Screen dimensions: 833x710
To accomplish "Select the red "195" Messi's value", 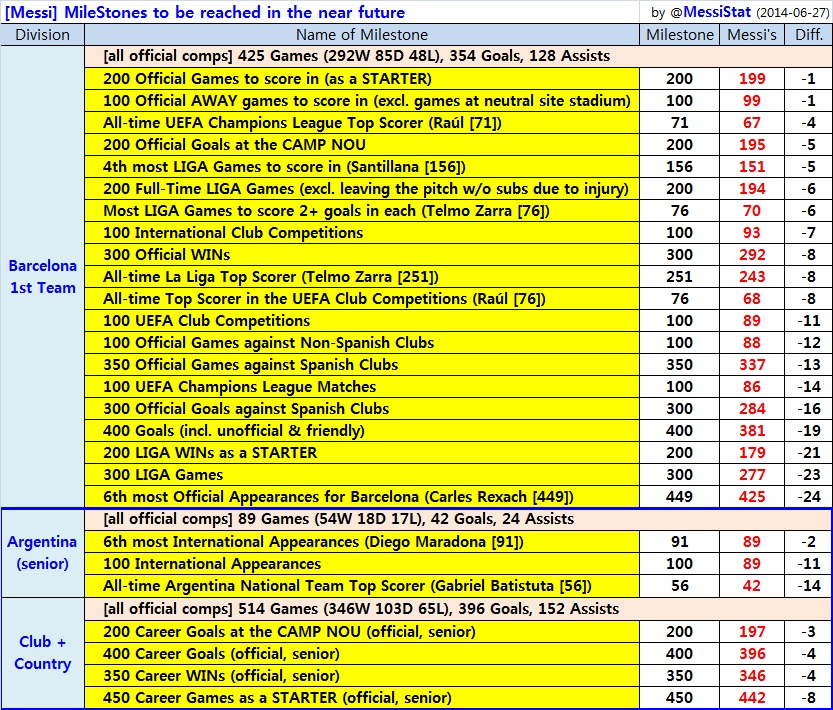I will click(x=752, y=145).
